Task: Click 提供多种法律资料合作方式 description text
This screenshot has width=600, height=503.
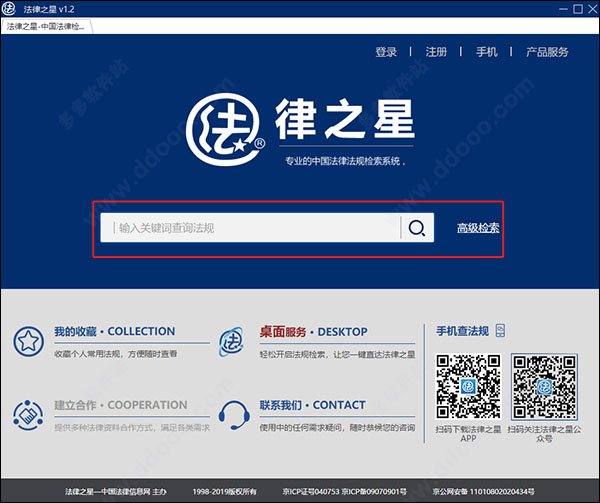Action: coord(132,428)
